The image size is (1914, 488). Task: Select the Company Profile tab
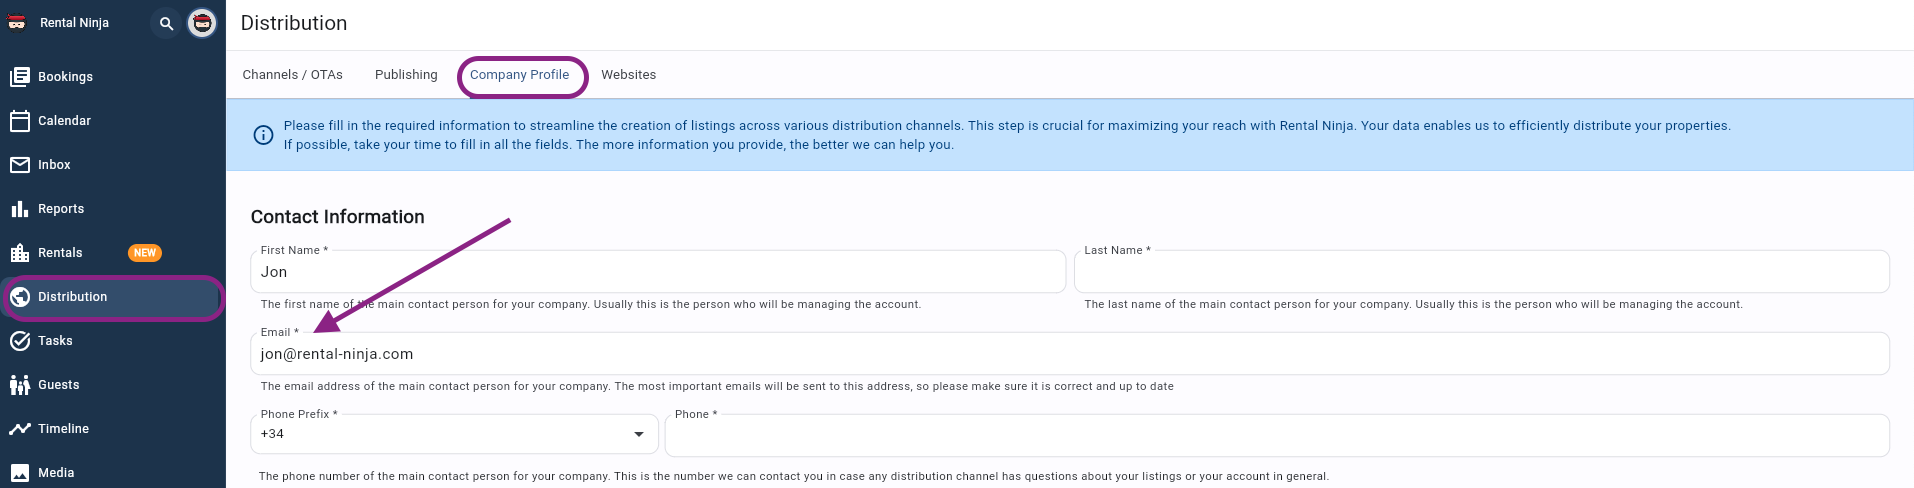[x=520, y=75]
